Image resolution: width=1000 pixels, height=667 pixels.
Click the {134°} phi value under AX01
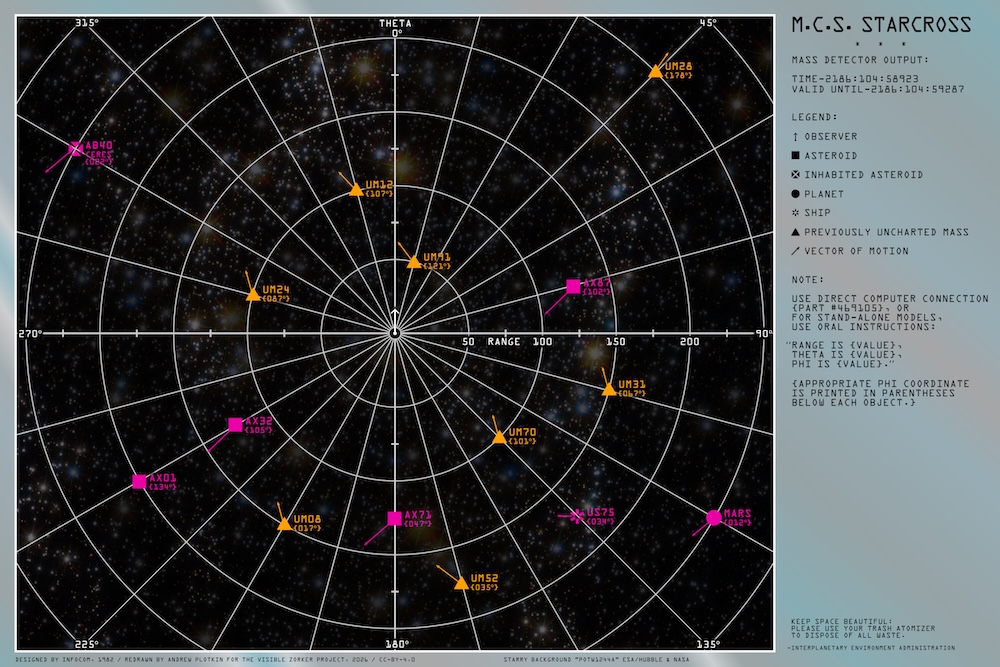tap(163, 487)
